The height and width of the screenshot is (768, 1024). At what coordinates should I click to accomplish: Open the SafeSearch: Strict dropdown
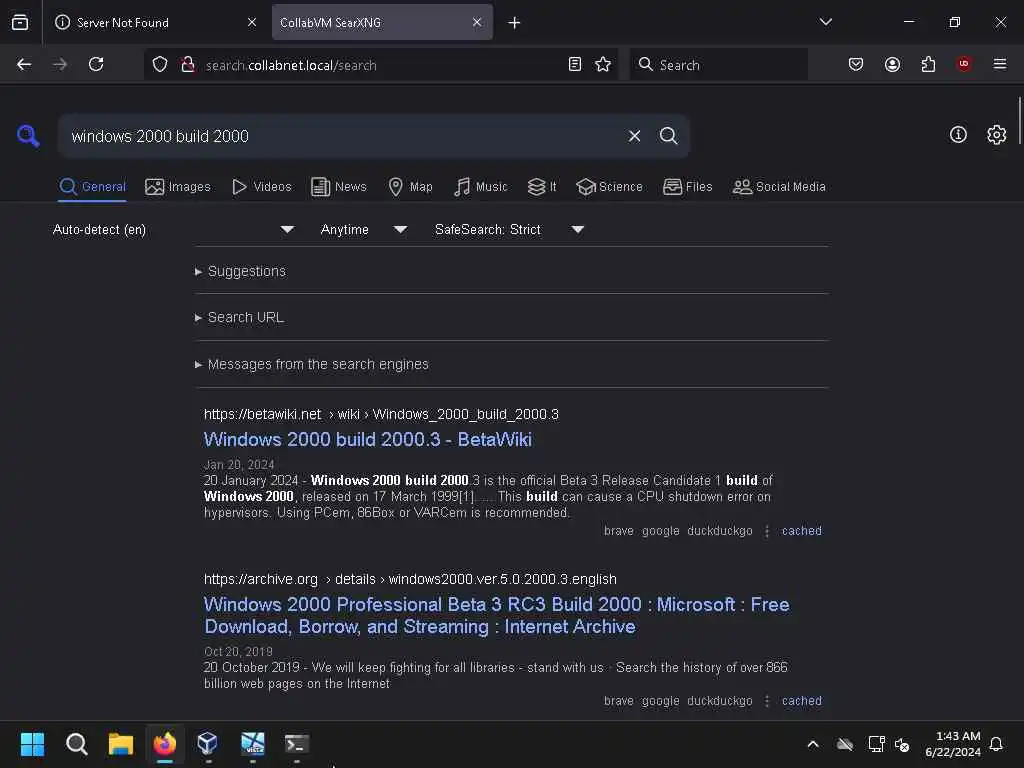point(509,229)
